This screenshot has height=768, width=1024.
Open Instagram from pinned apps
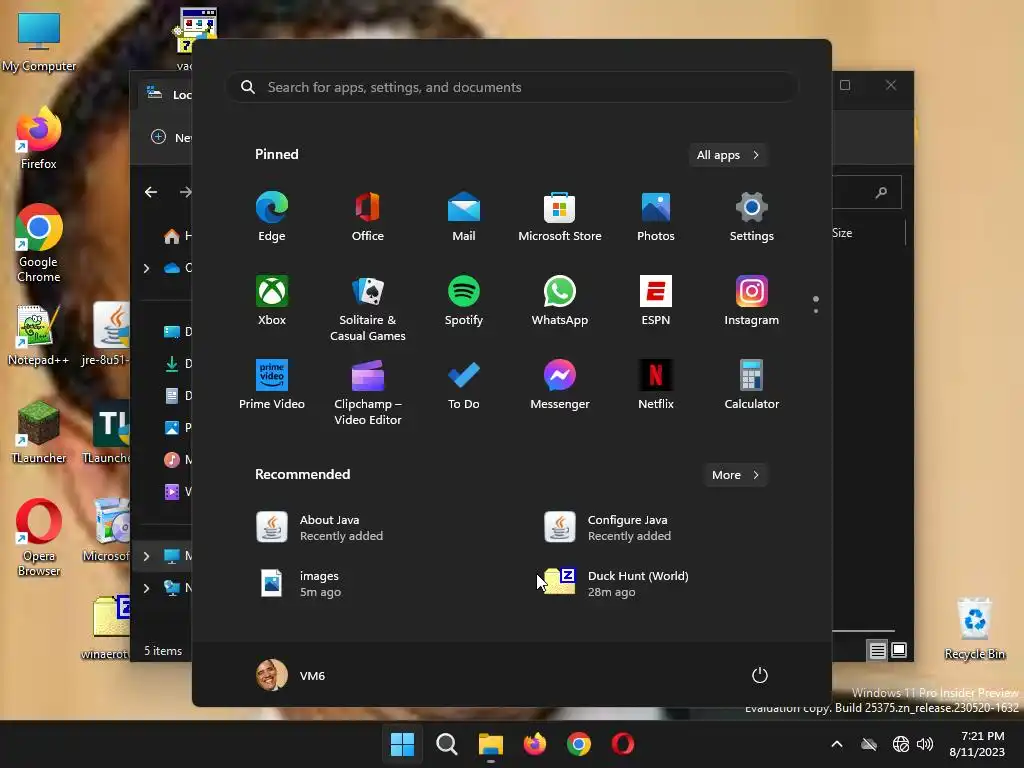pyautogui.click(x=752, y=301)
